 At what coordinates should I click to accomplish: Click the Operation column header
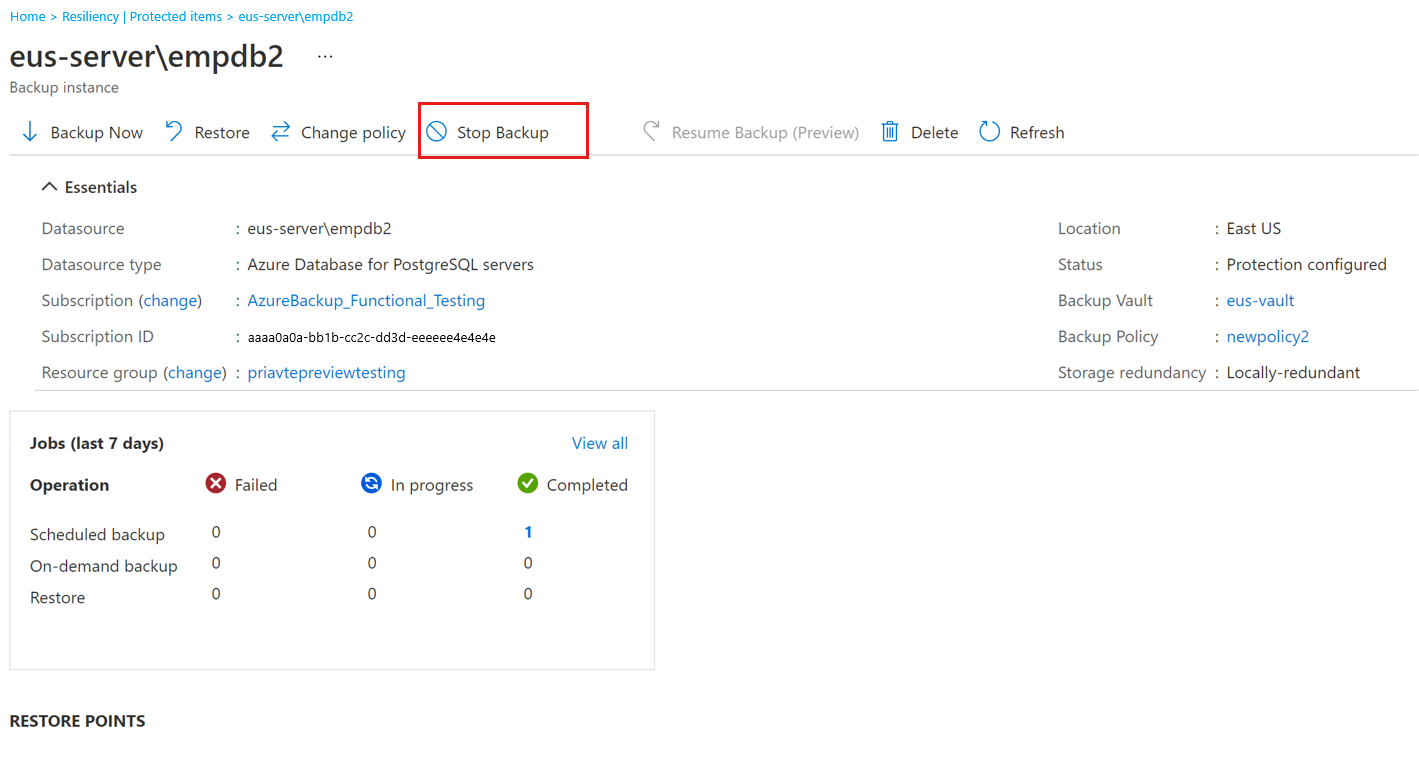[70, 485]
